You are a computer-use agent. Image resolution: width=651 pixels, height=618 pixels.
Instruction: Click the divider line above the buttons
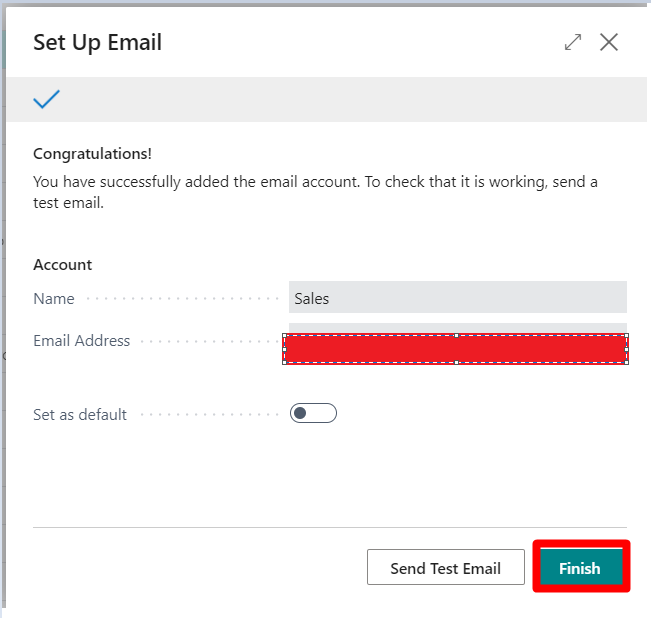[x=330, y=528]
